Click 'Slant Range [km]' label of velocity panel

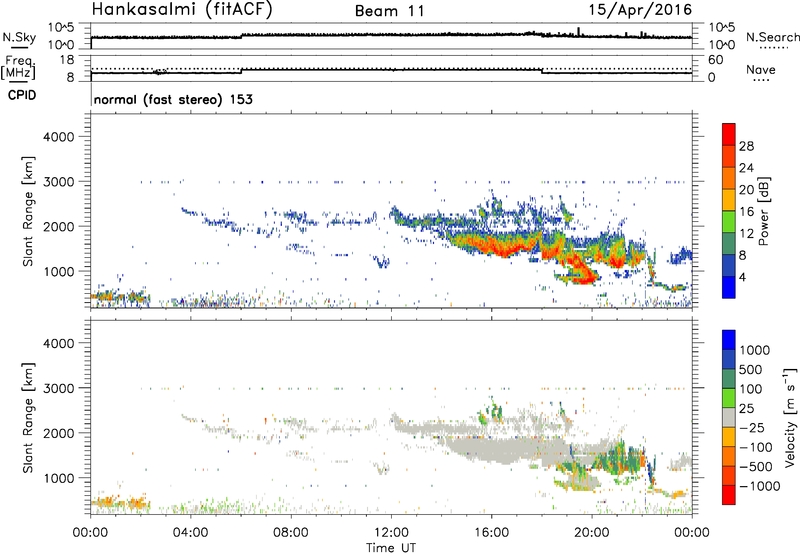28,417
